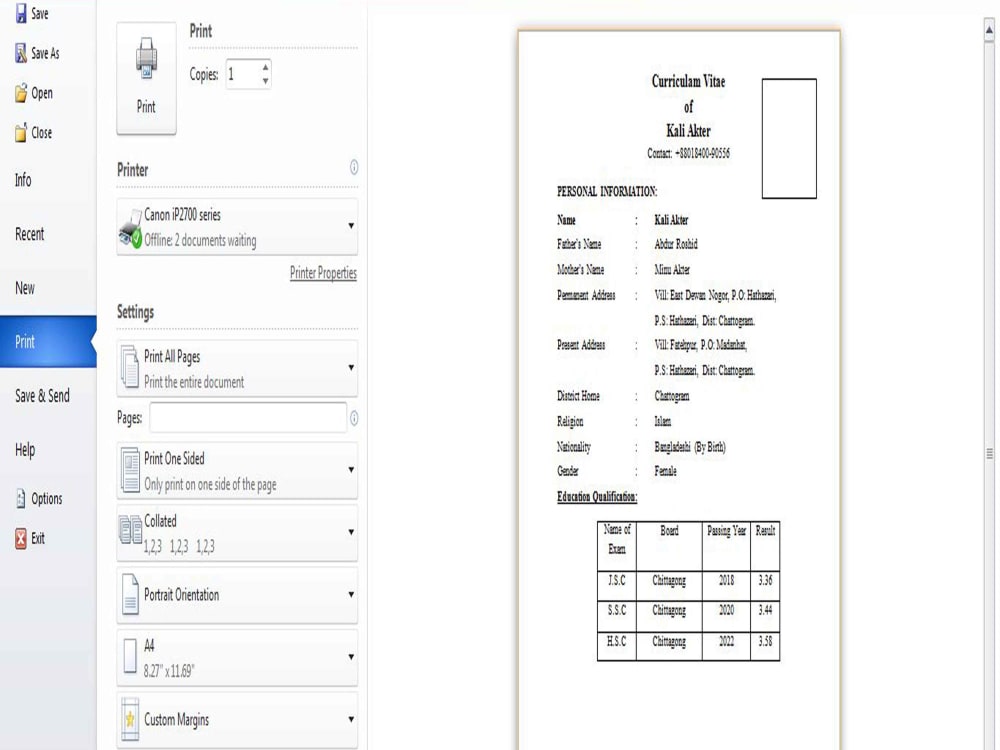Click the Options page icon
The height and width of the screenshot is (750, 1000).
pos(21,498)
